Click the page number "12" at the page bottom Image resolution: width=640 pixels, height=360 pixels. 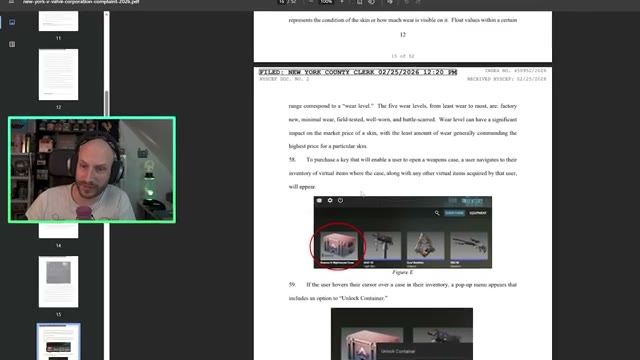point(403,35)
